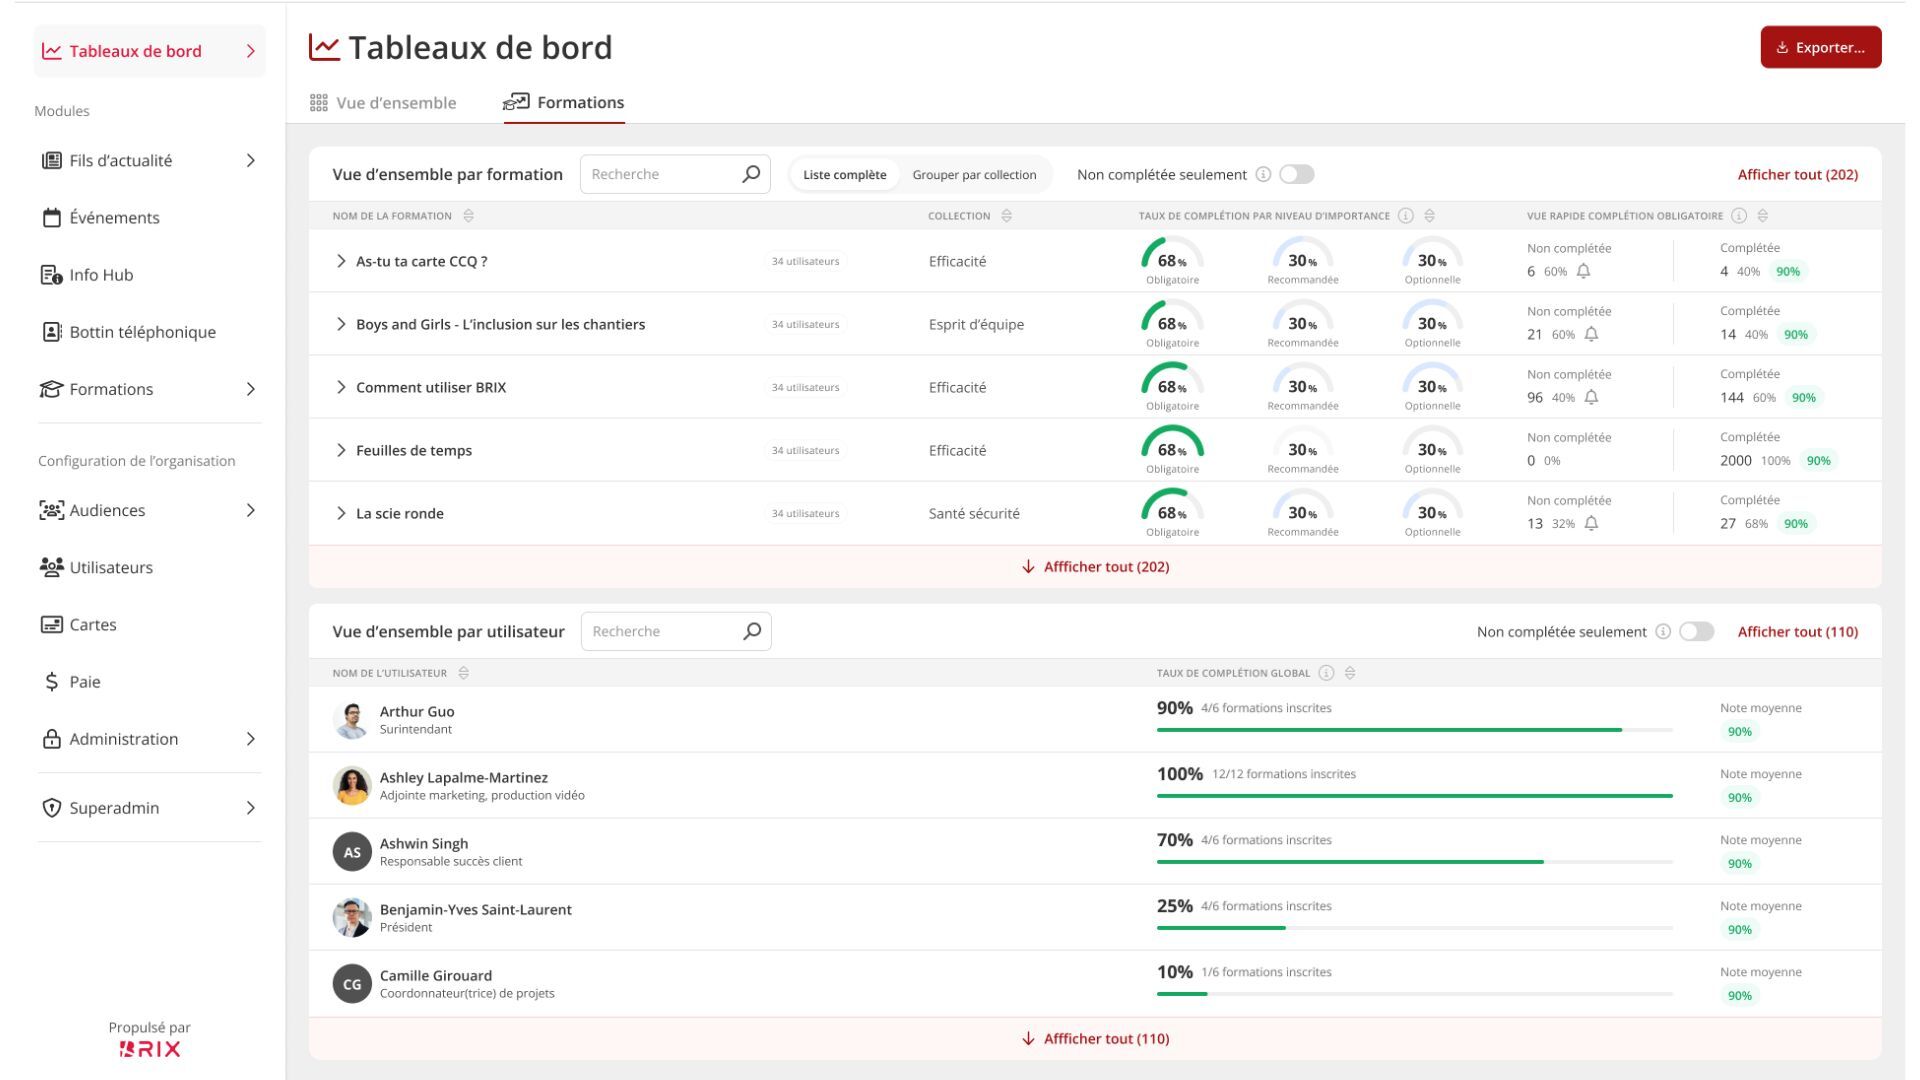1920x1080 pixels.
Task: Click Affficher tout (202) bottom bar
Action: tap(1095, 566)
